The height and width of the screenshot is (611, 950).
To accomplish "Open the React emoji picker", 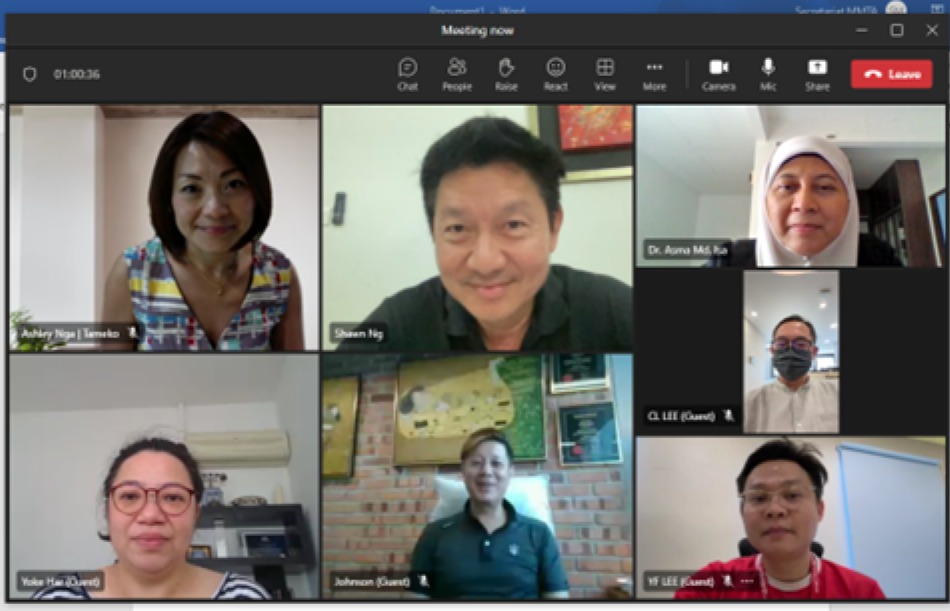I will 556,74.
